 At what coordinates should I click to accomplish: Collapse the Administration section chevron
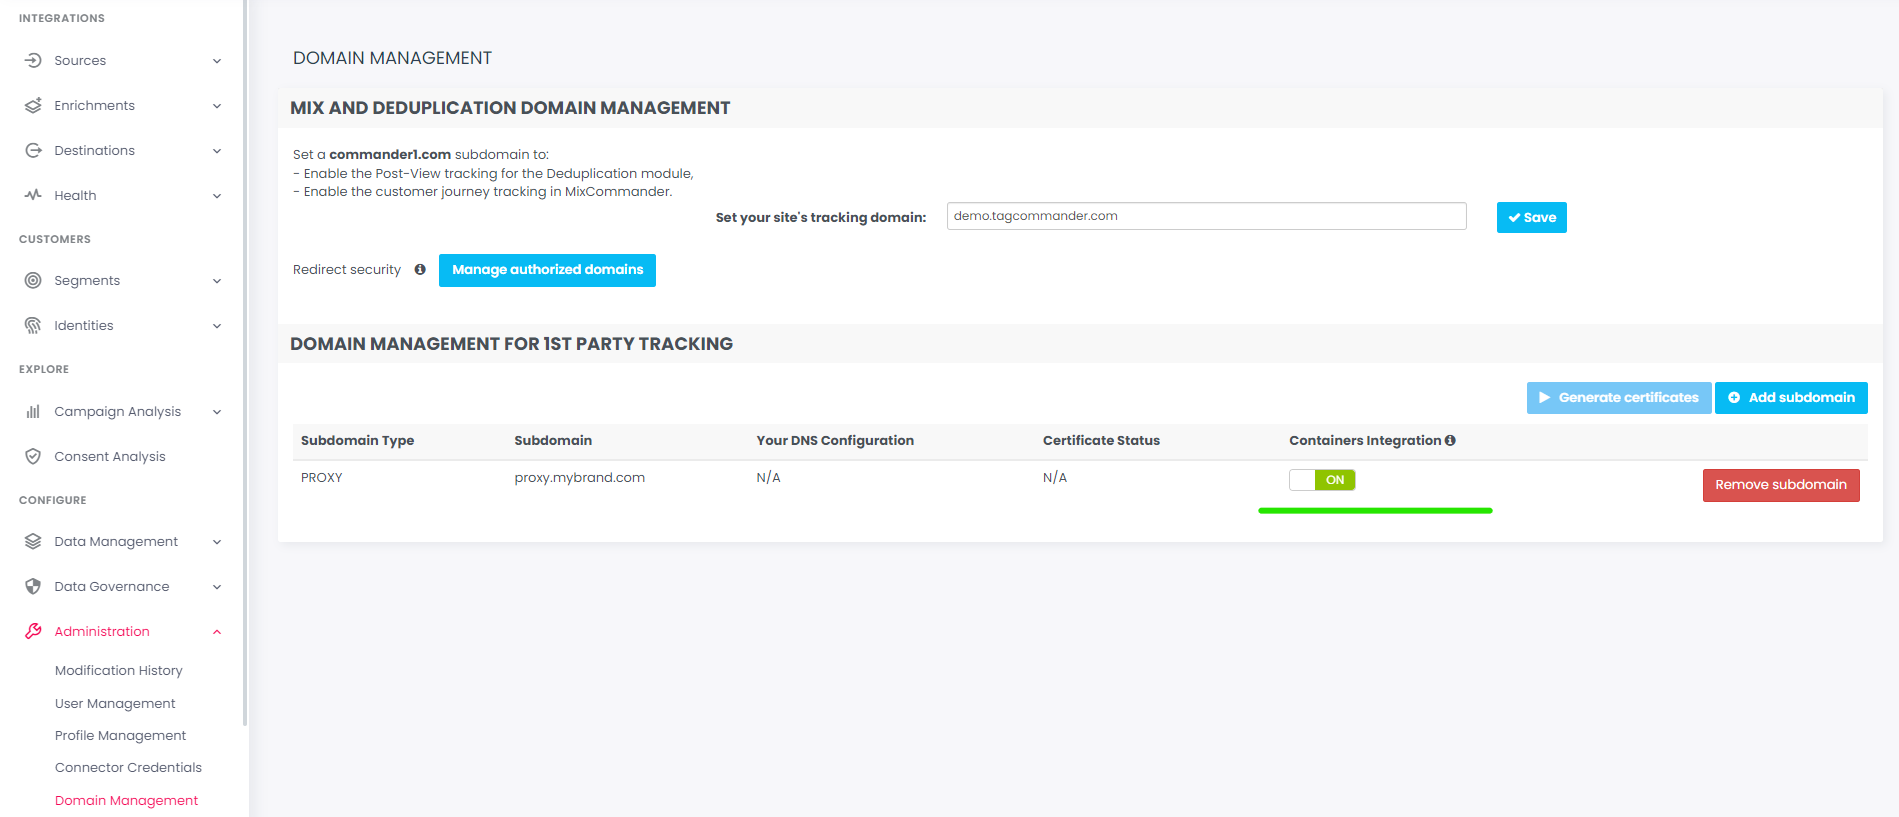[217, 632]
